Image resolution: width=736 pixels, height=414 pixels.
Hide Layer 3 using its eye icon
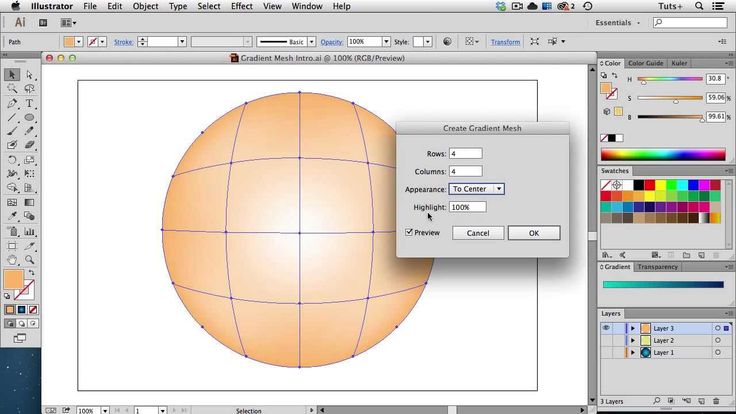point(606,328)
